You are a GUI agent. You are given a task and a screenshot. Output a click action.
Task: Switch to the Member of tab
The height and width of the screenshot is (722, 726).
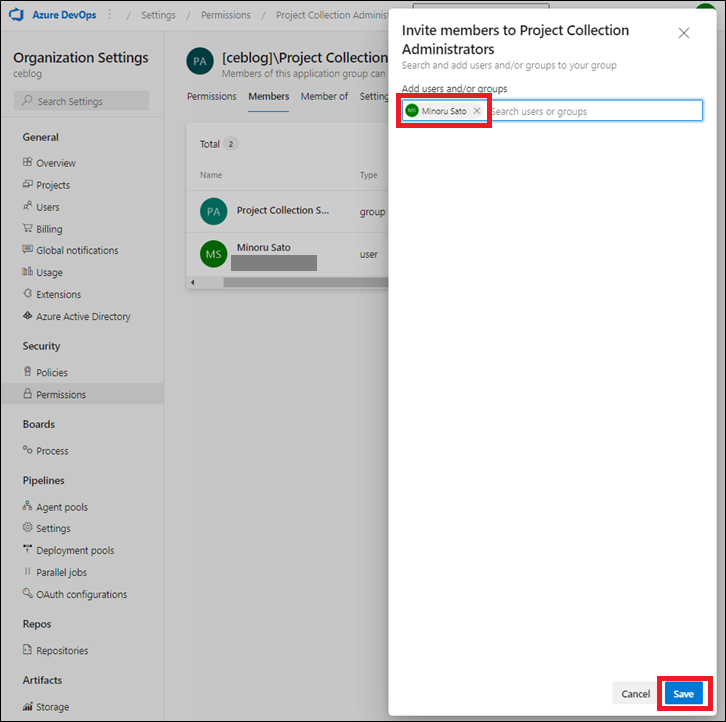pyautogui.click(x=324, y=96)
